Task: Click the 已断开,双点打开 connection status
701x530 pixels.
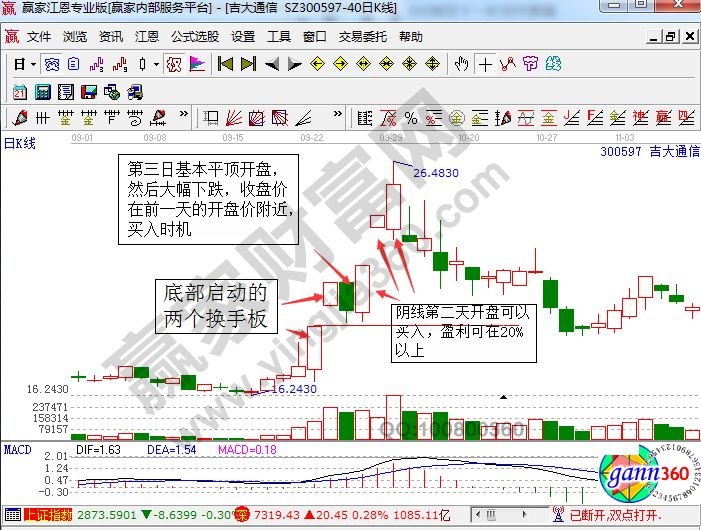Action: (615, 515)
